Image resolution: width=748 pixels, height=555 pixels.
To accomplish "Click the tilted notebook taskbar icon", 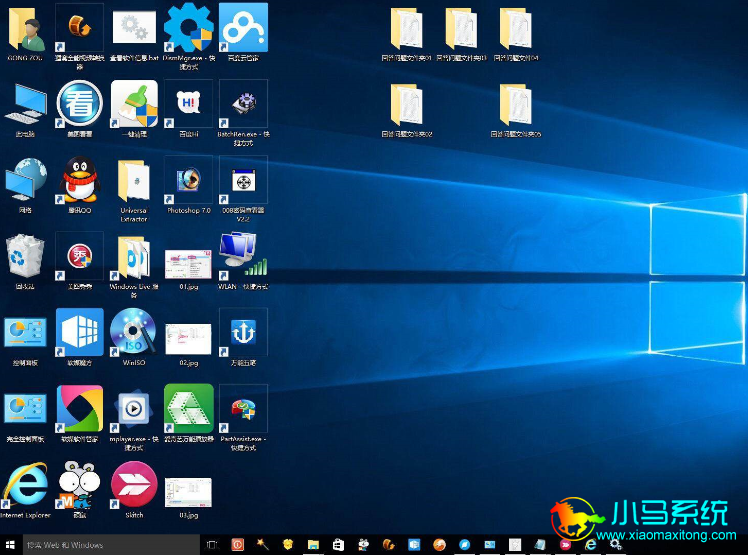I will click(540, 545).
